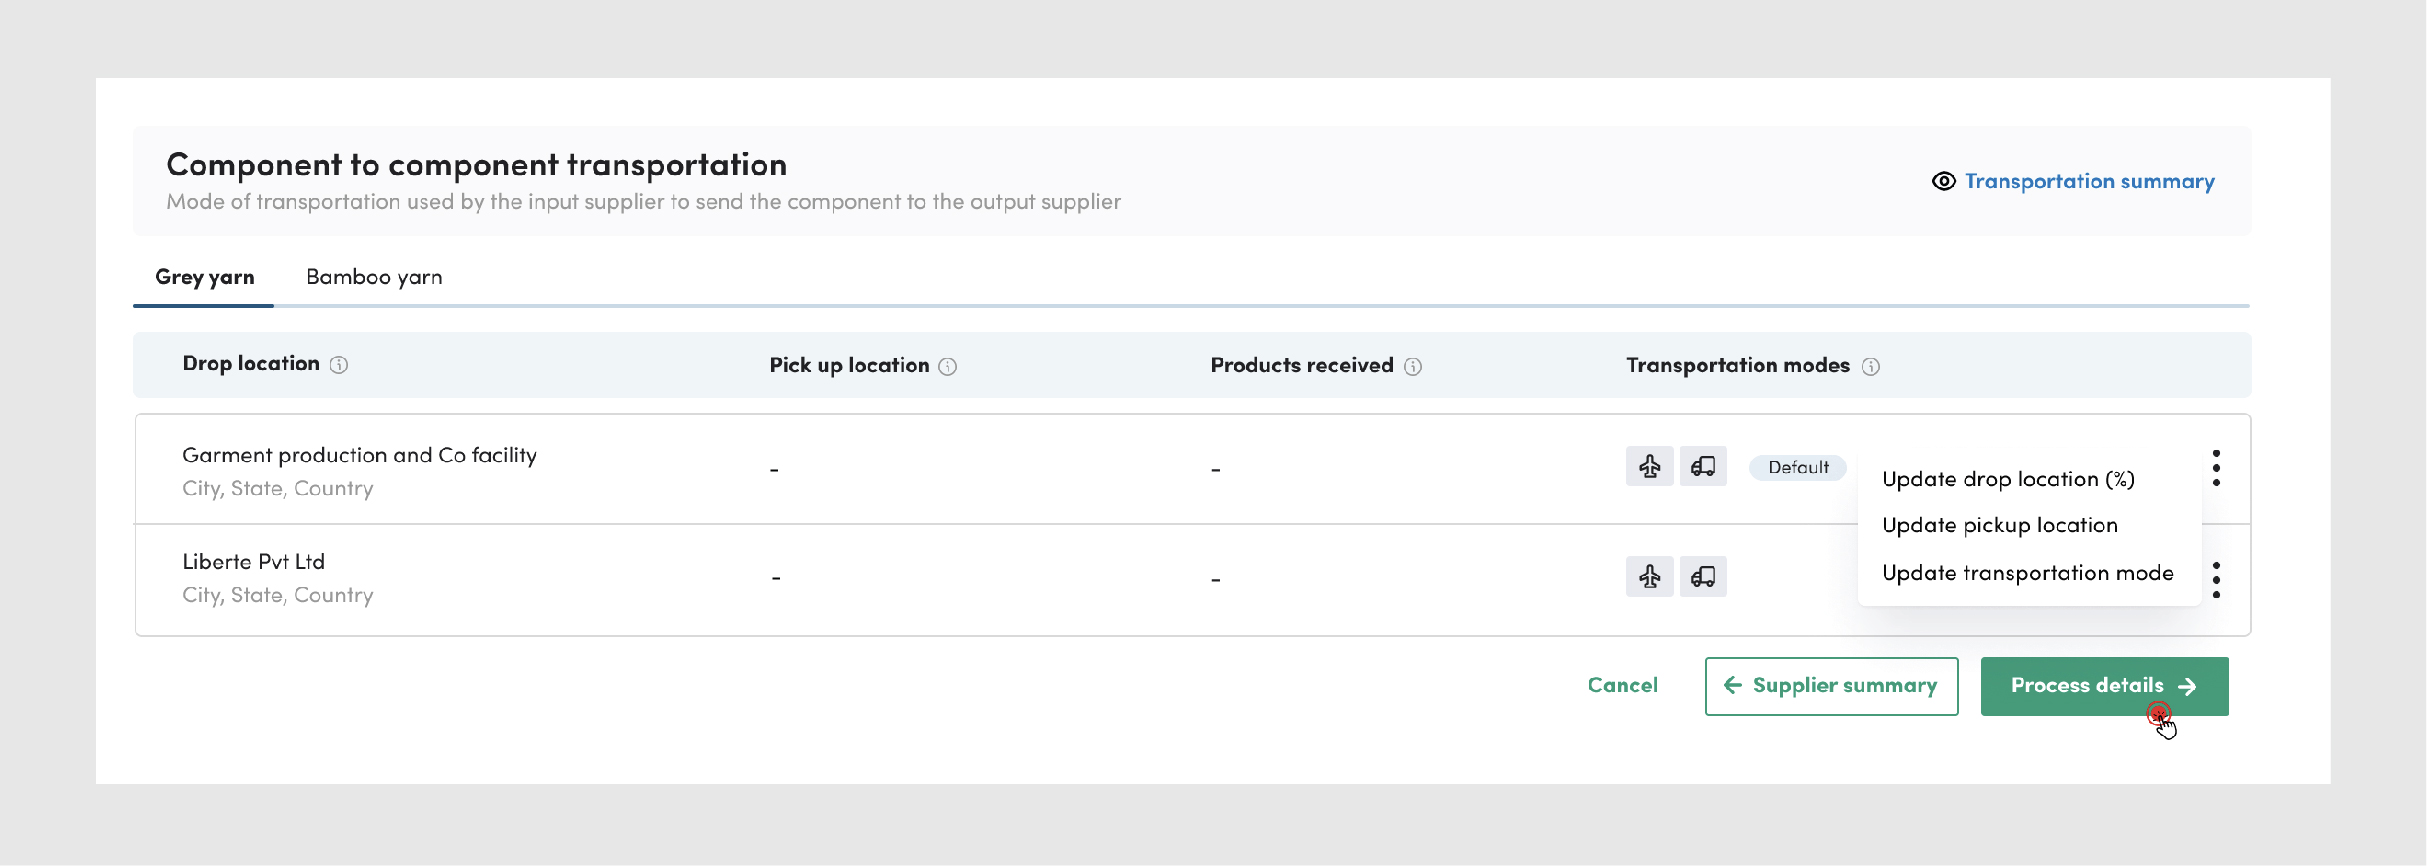Choose Update drop location (%) option
The image size is (2428, 866).
[x=2008, y=479]
